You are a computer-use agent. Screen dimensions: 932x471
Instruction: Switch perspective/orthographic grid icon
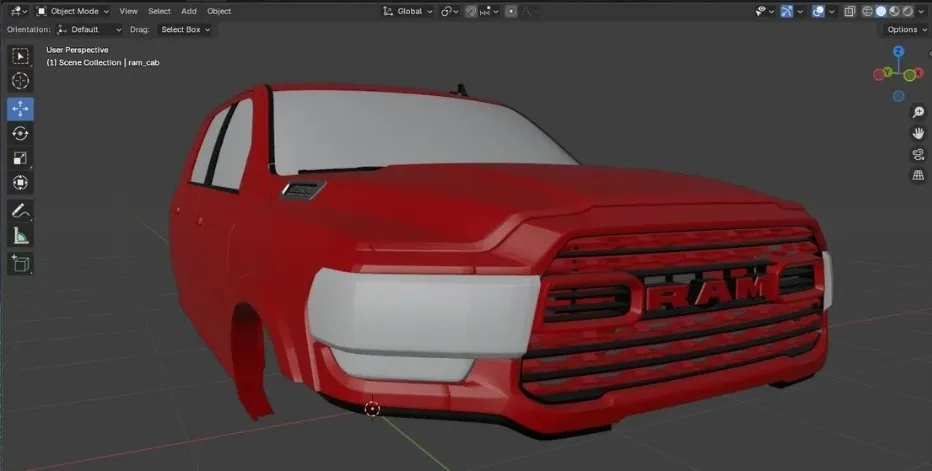pyautogui.click(x=918, y=175)
